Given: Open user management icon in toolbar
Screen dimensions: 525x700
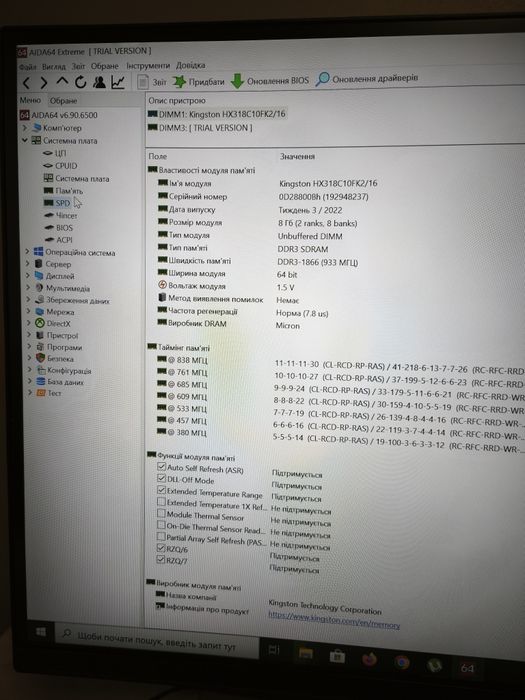Looking at the screenshot, I should click(x=99, y=82).
